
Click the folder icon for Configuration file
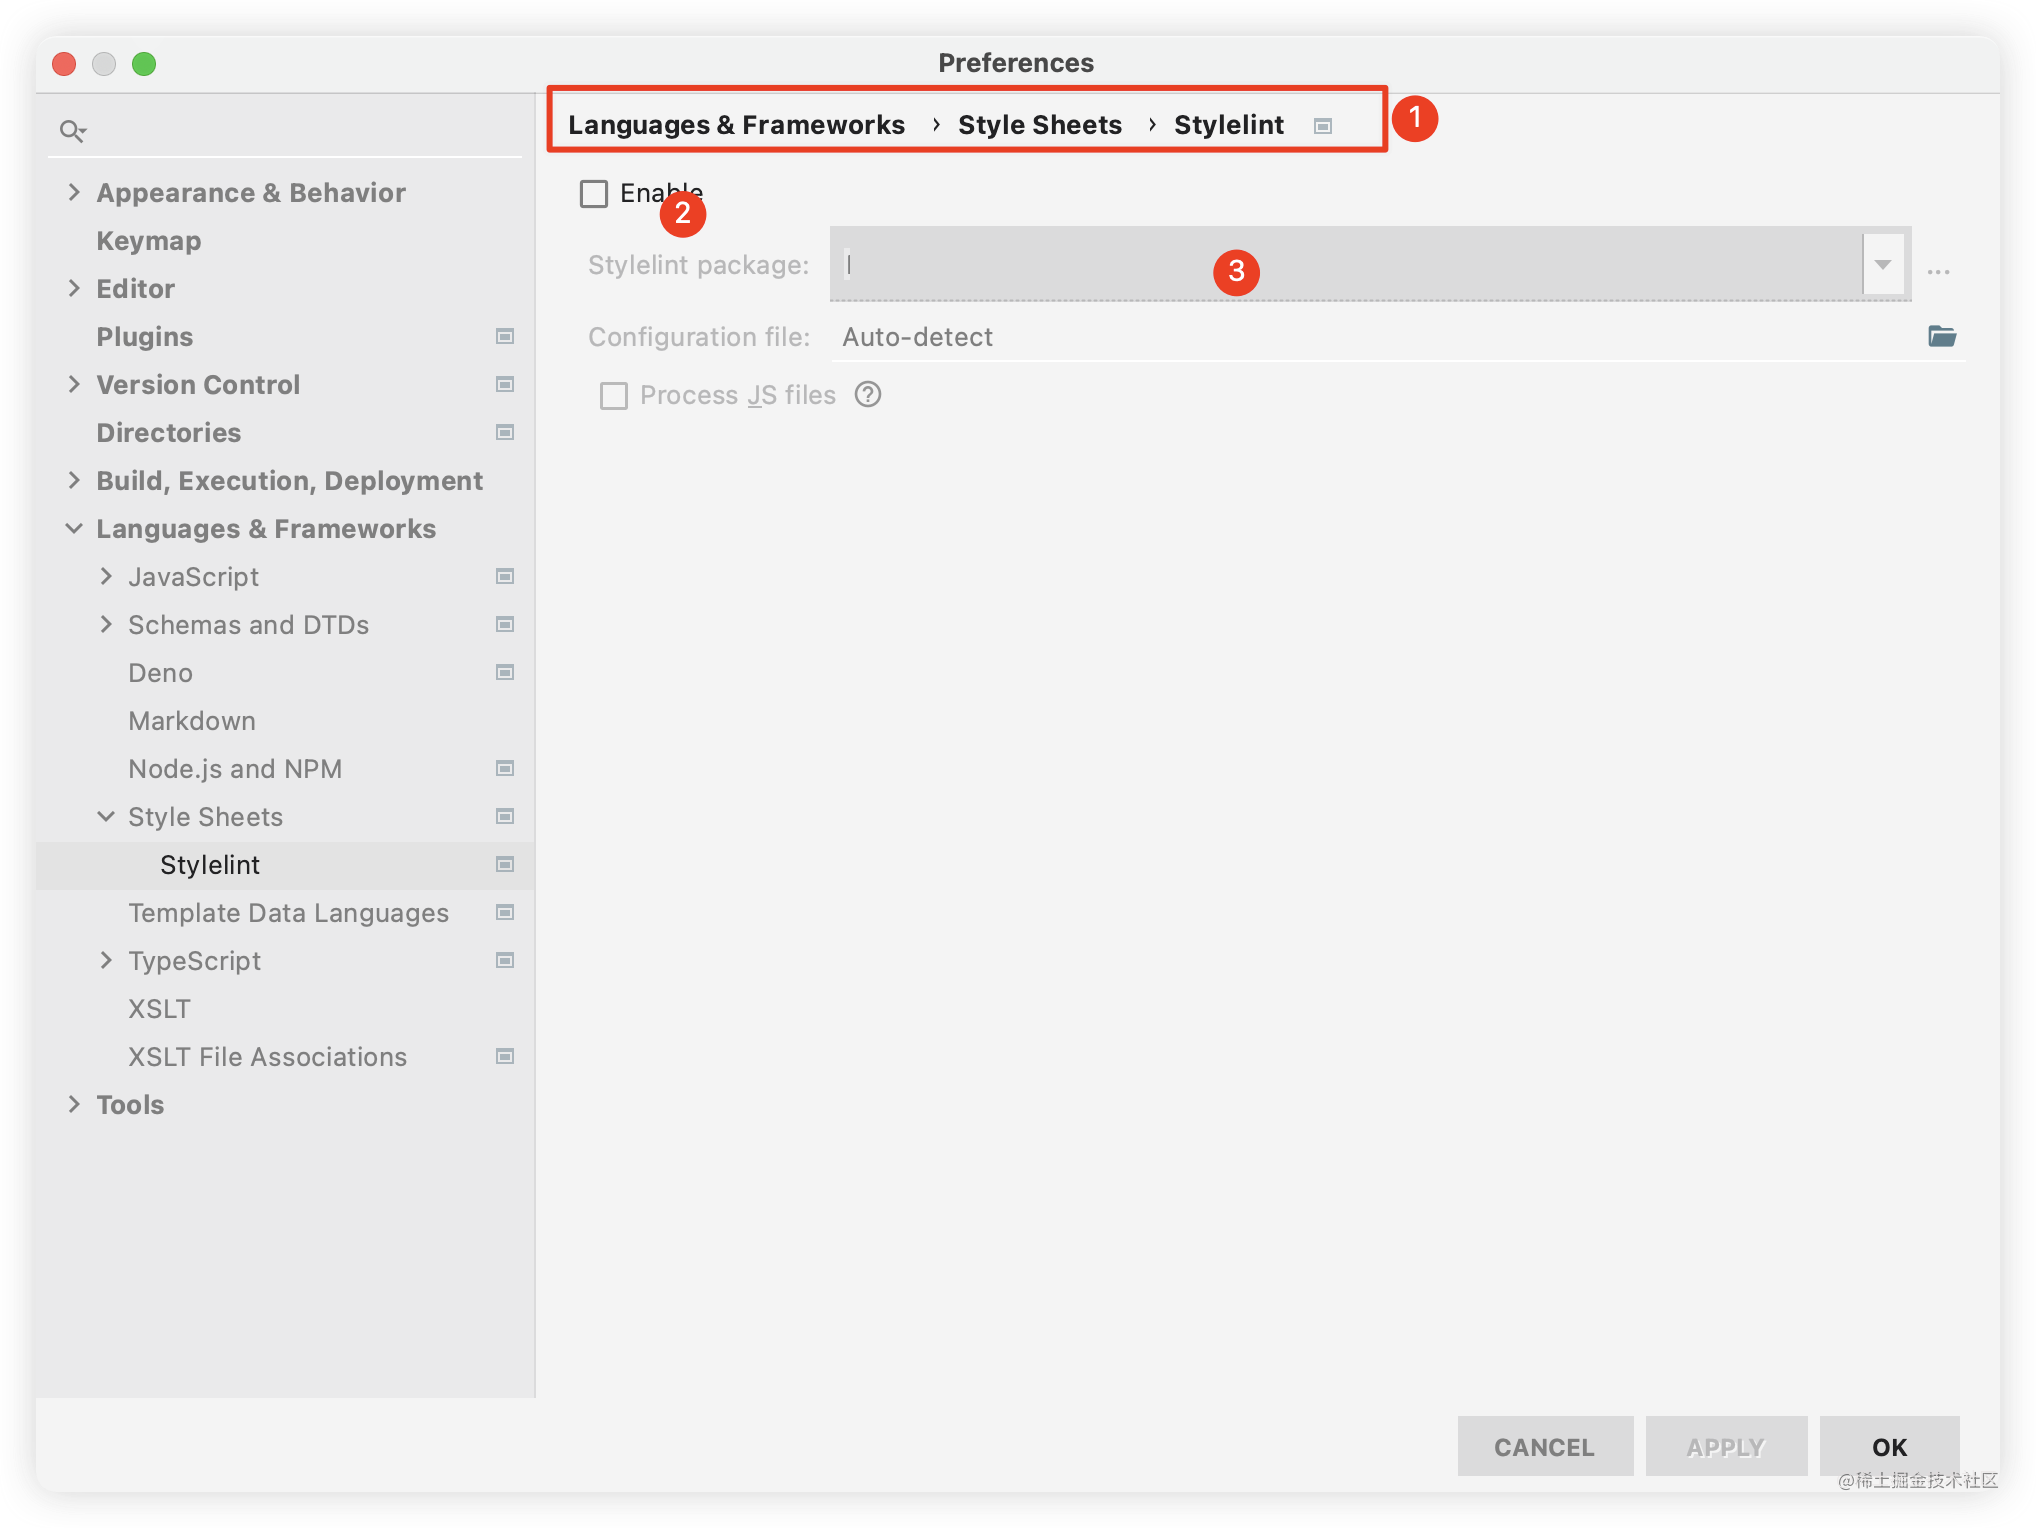(x=1941, y=337)
